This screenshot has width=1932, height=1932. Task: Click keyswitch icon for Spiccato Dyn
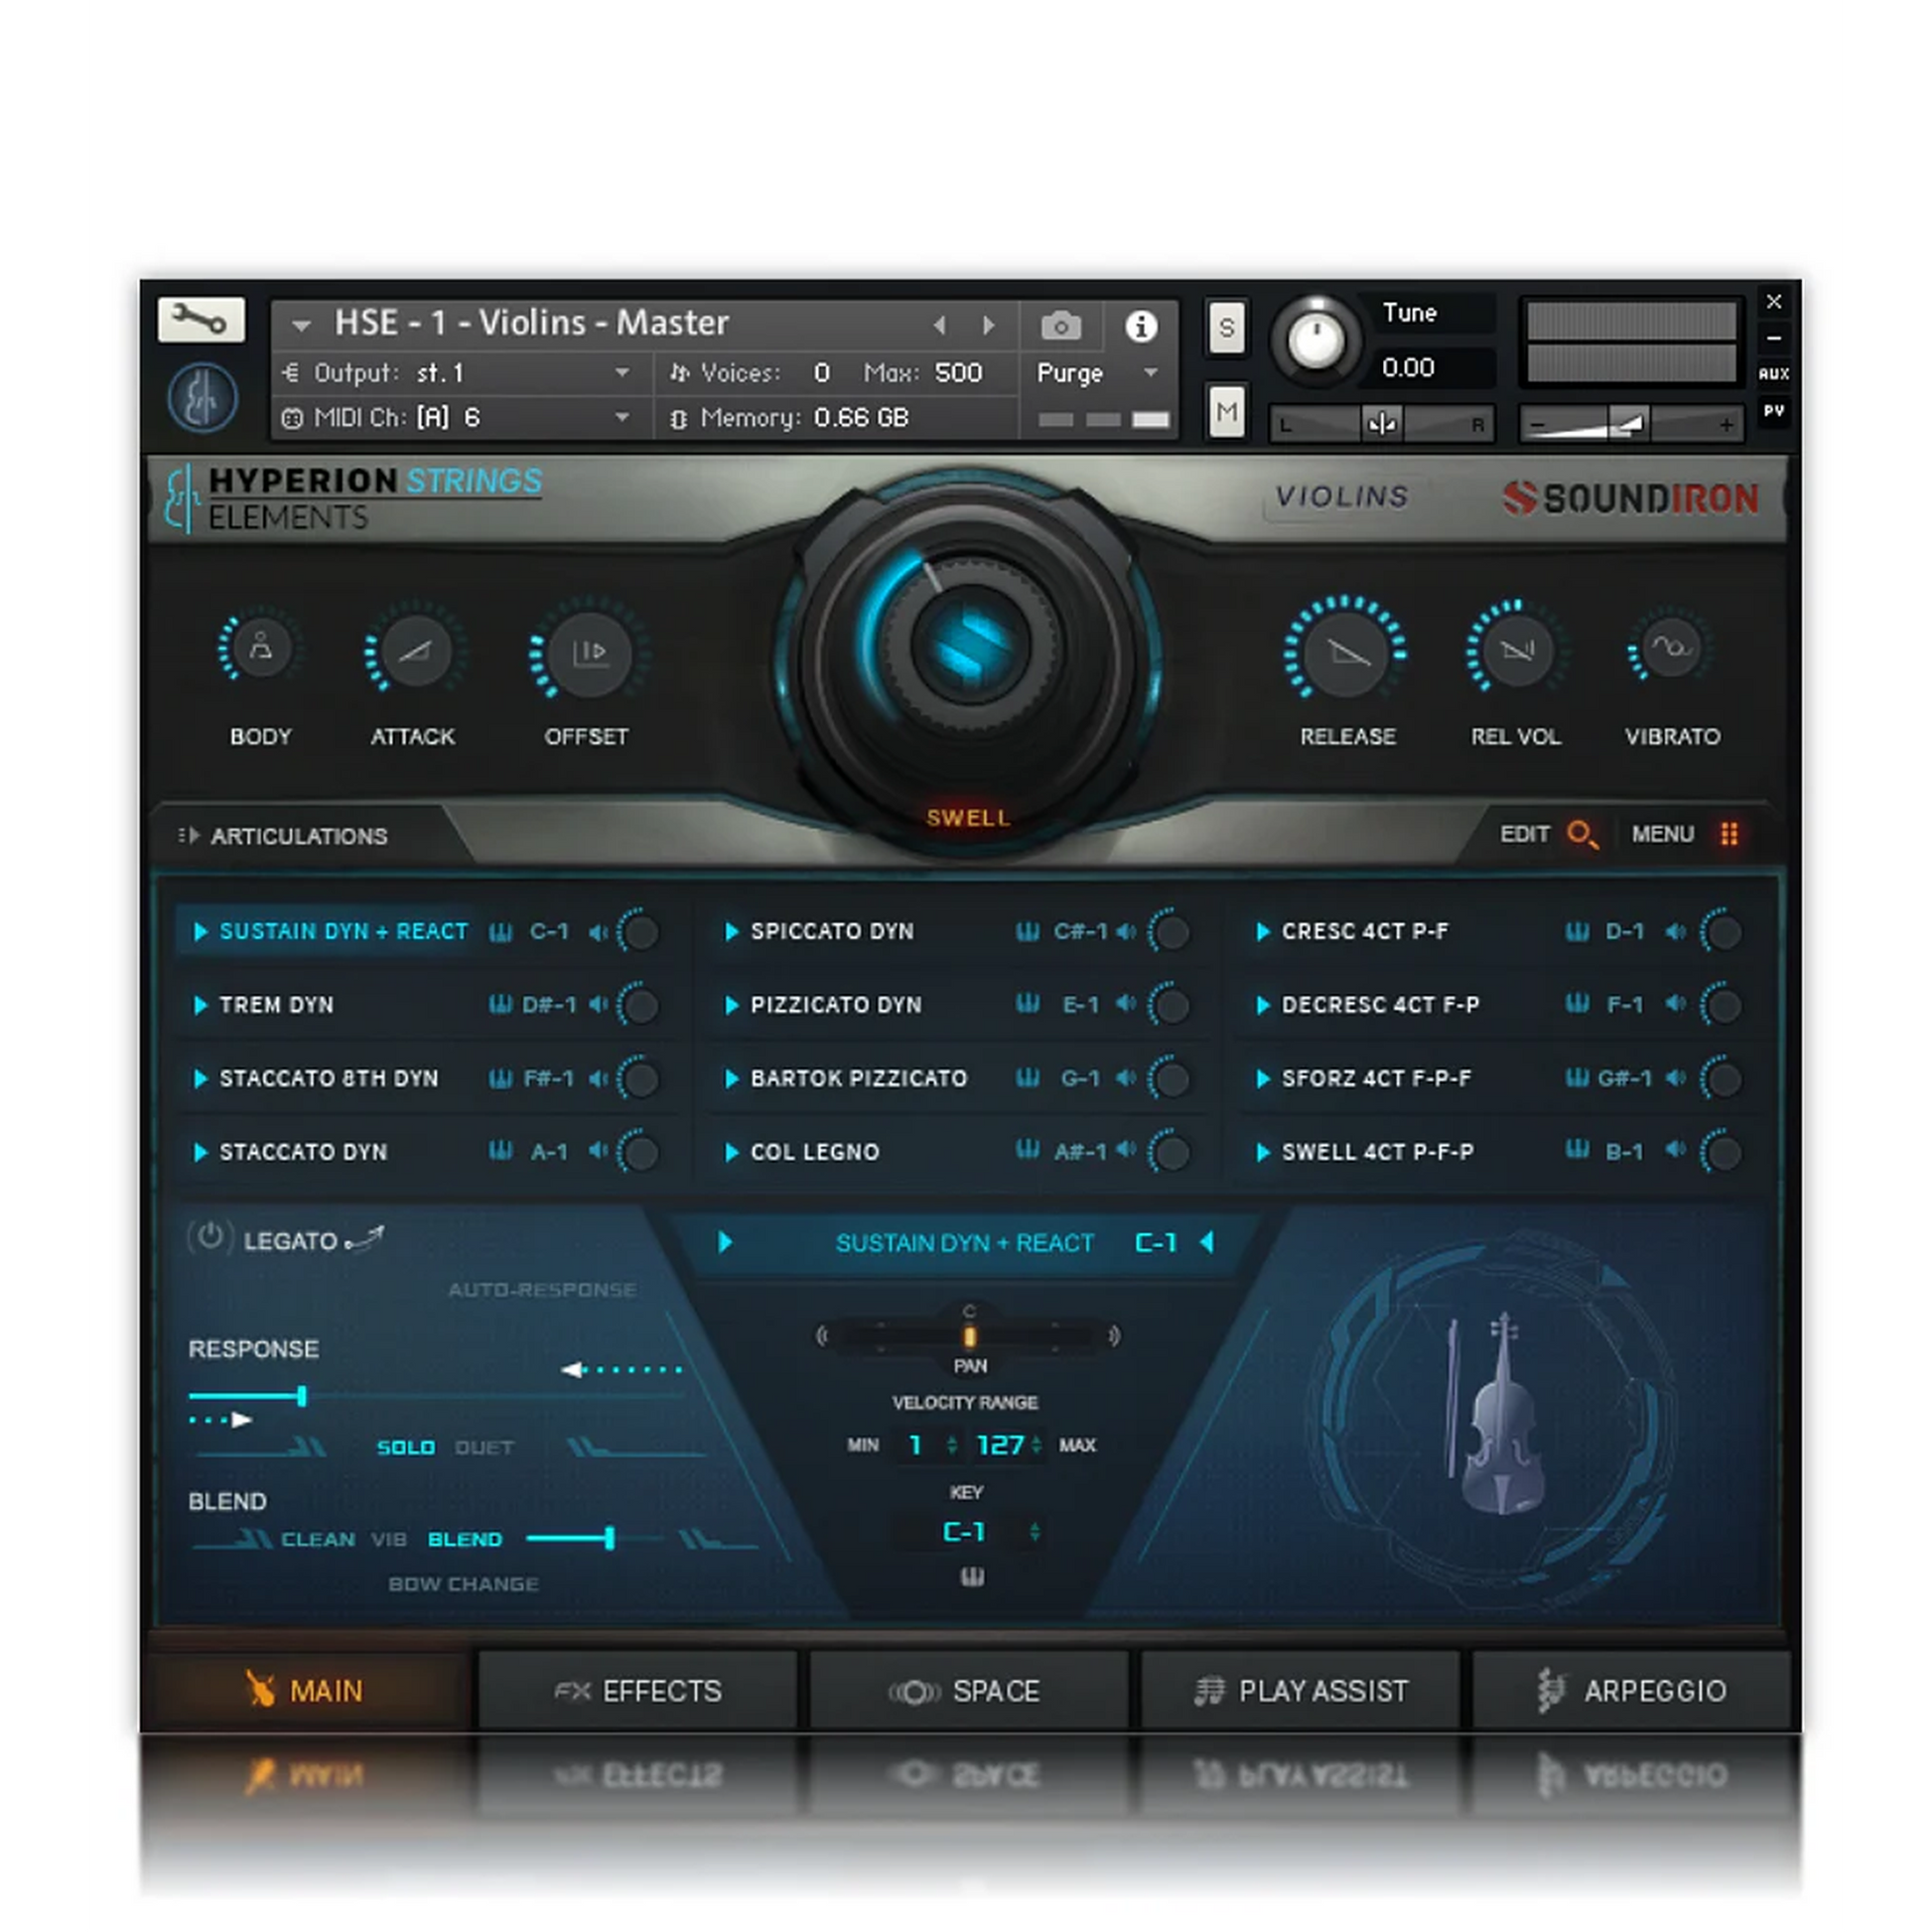click(x=1027, y=932)
